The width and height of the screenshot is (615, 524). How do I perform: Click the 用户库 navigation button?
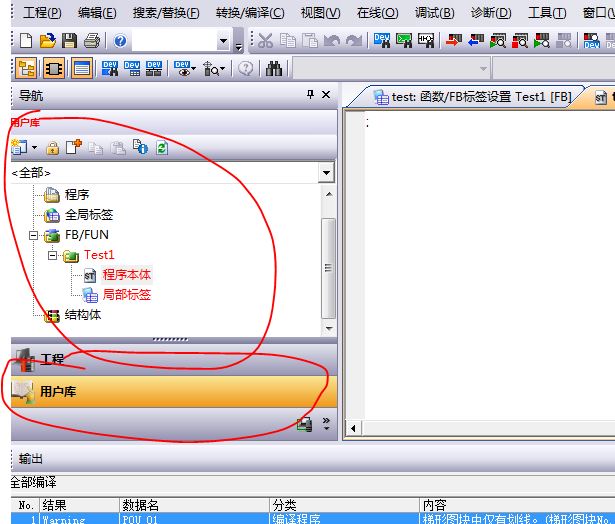pos(58,391)
